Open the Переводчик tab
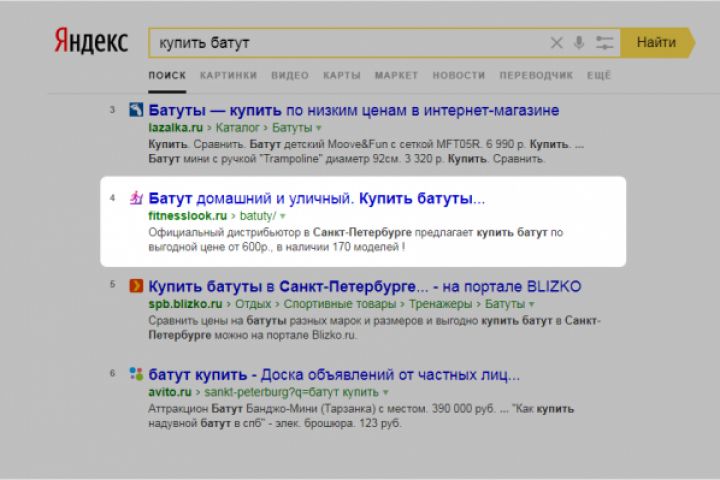 click(536, 75)
